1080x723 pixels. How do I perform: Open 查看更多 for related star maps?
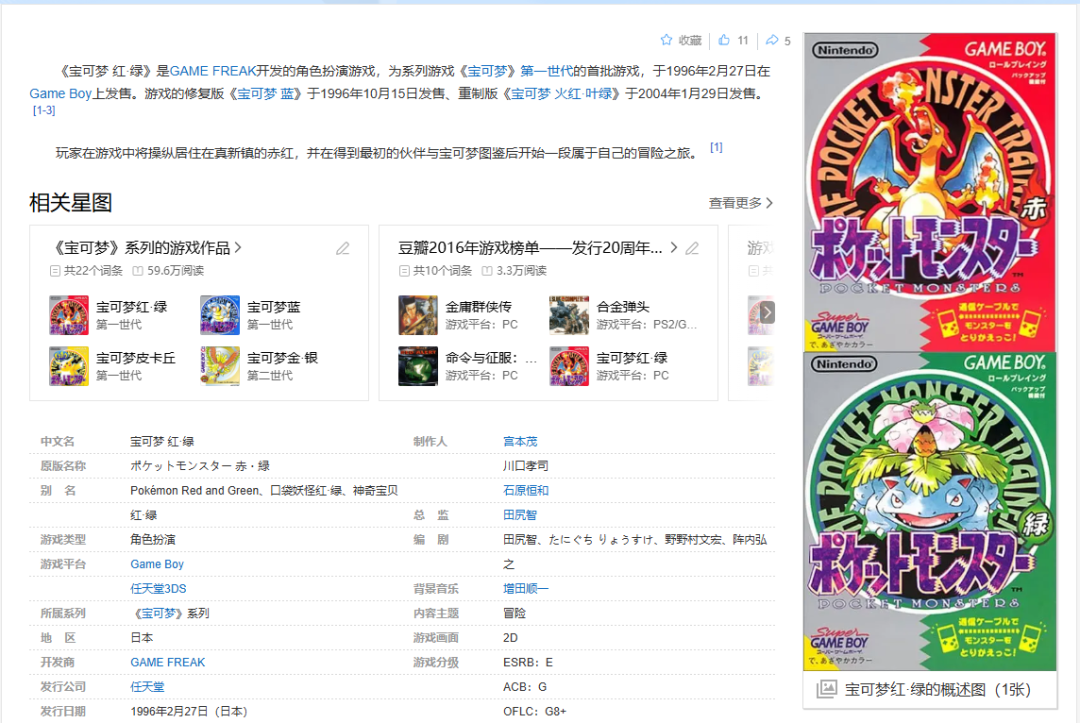(740, 203)
